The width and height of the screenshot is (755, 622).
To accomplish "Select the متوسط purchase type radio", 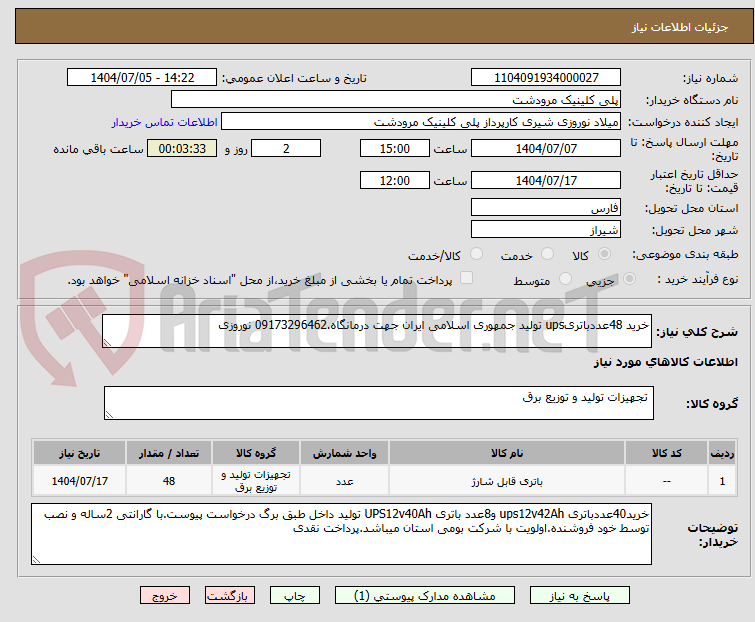I will point(565,279).
